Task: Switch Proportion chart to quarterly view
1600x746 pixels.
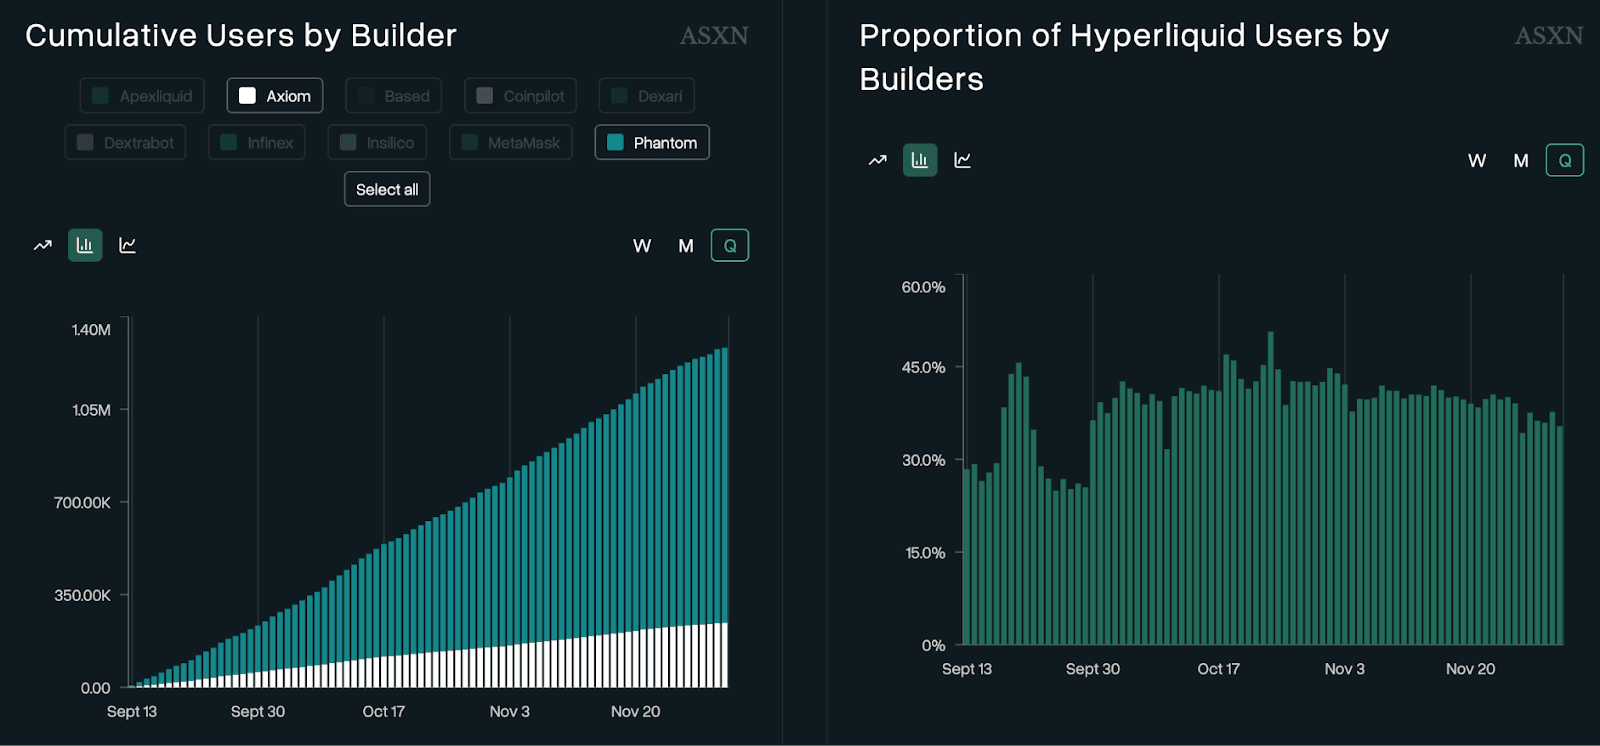Action: 1564,160
